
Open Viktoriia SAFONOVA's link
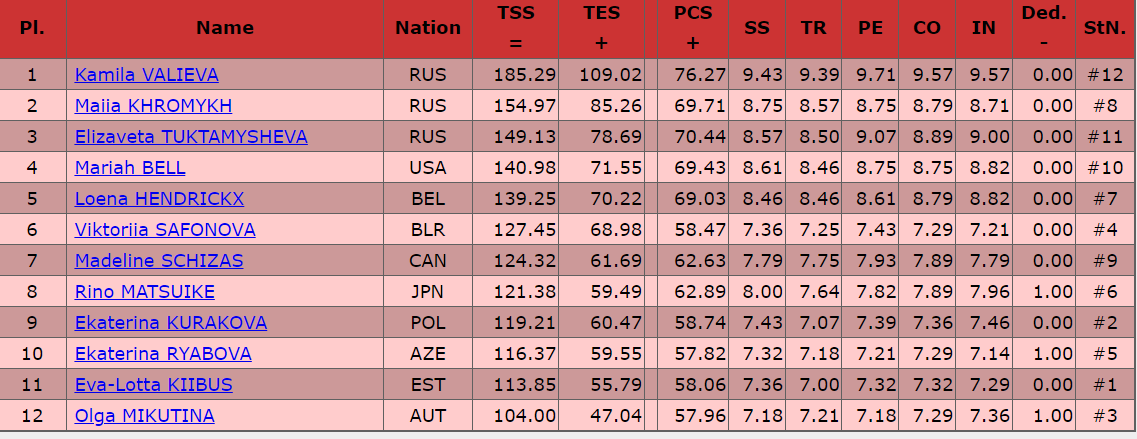[165, 230]
